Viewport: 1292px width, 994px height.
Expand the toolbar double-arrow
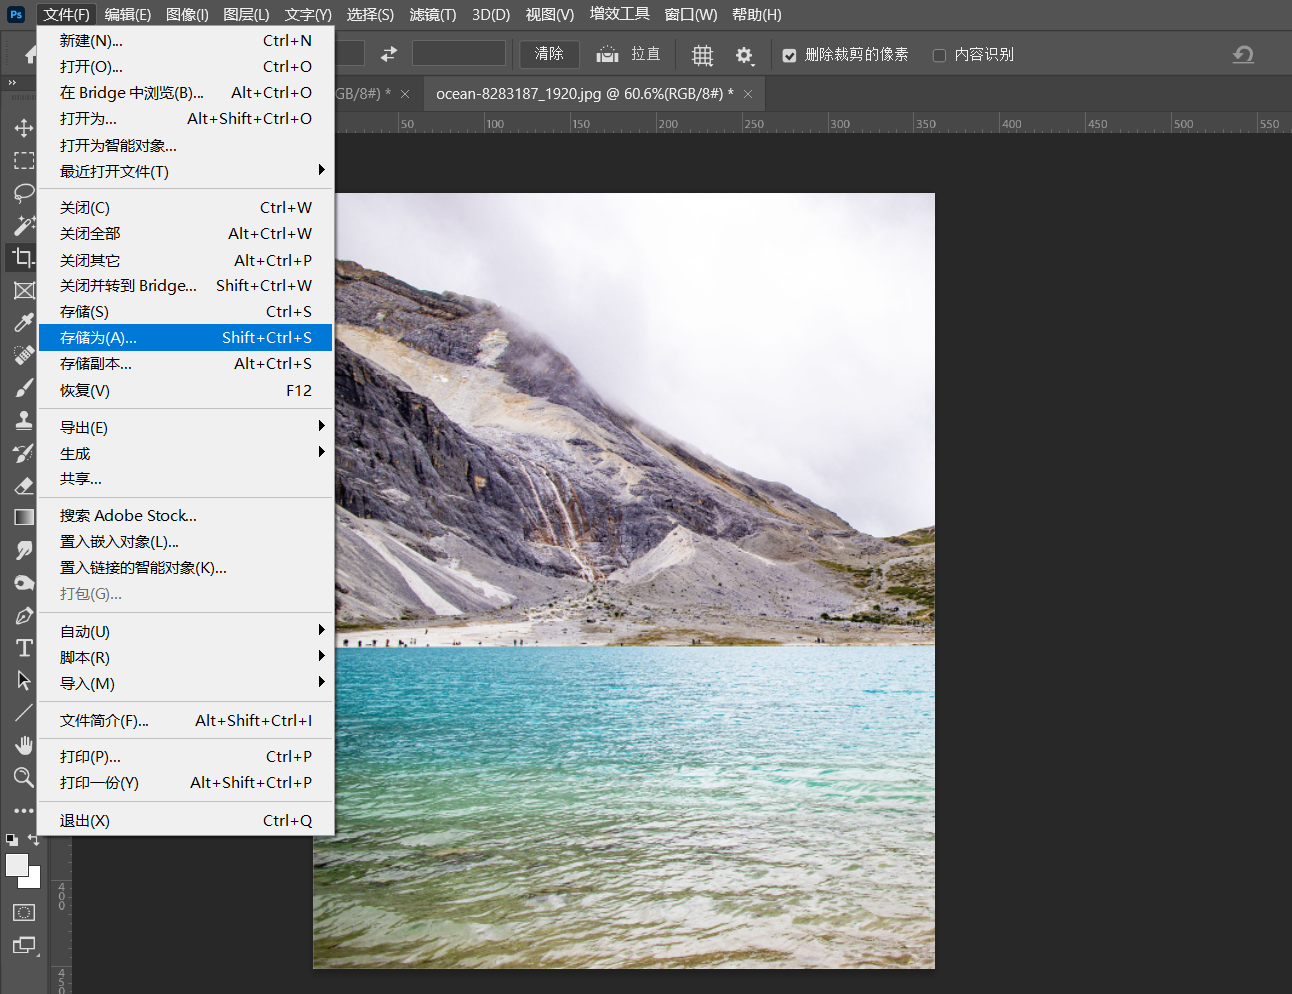point(12,83)
